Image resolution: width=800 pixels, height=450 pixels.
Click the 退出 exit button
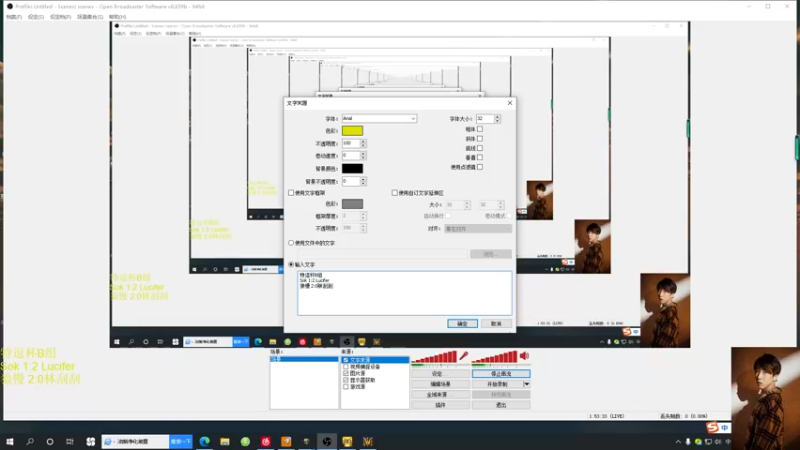[x=501, y=405]
